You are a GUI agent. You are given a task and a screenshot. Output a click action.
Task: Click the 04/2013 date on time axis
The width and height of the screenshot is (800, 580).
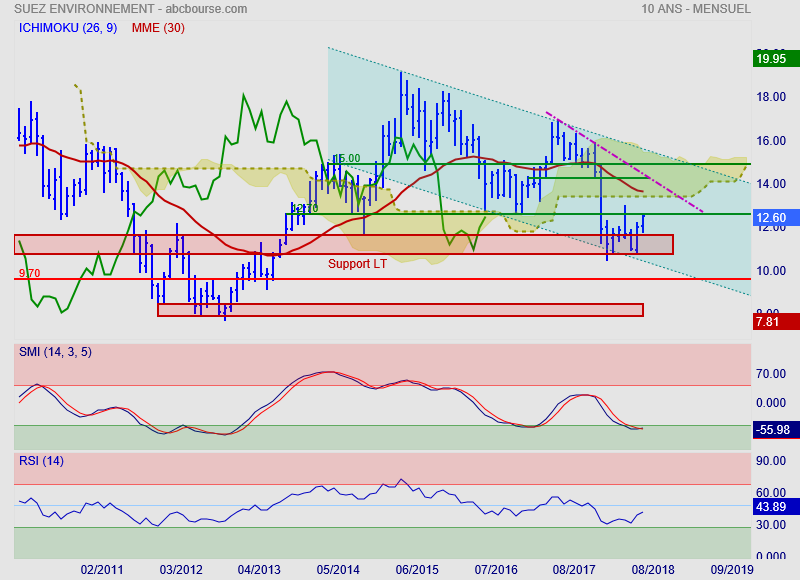259,570
